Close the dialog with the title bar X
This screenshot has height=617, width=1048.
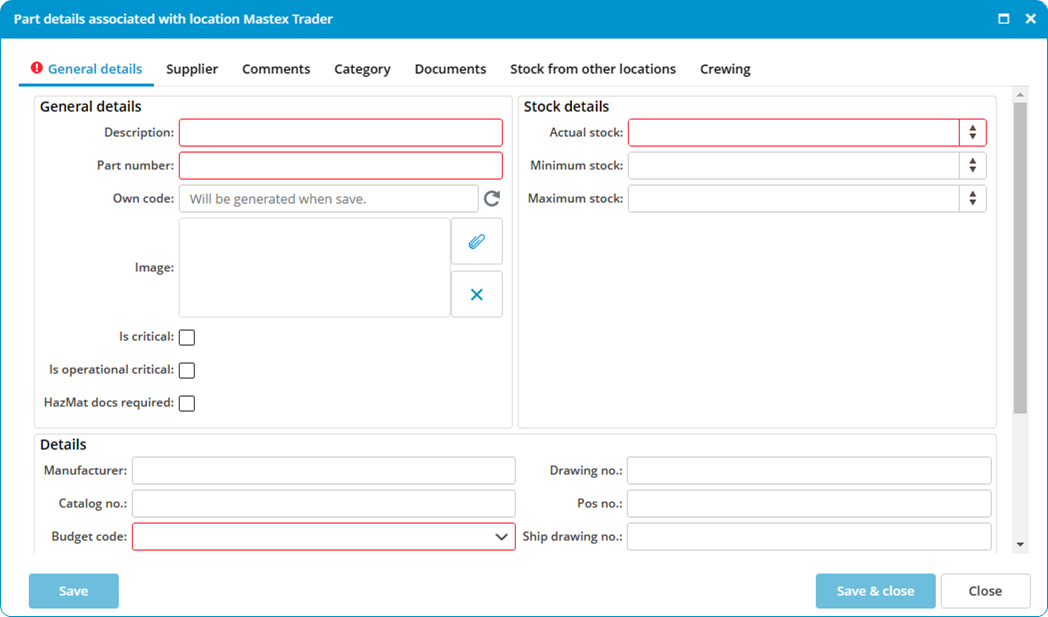(x=1031, y=19)
